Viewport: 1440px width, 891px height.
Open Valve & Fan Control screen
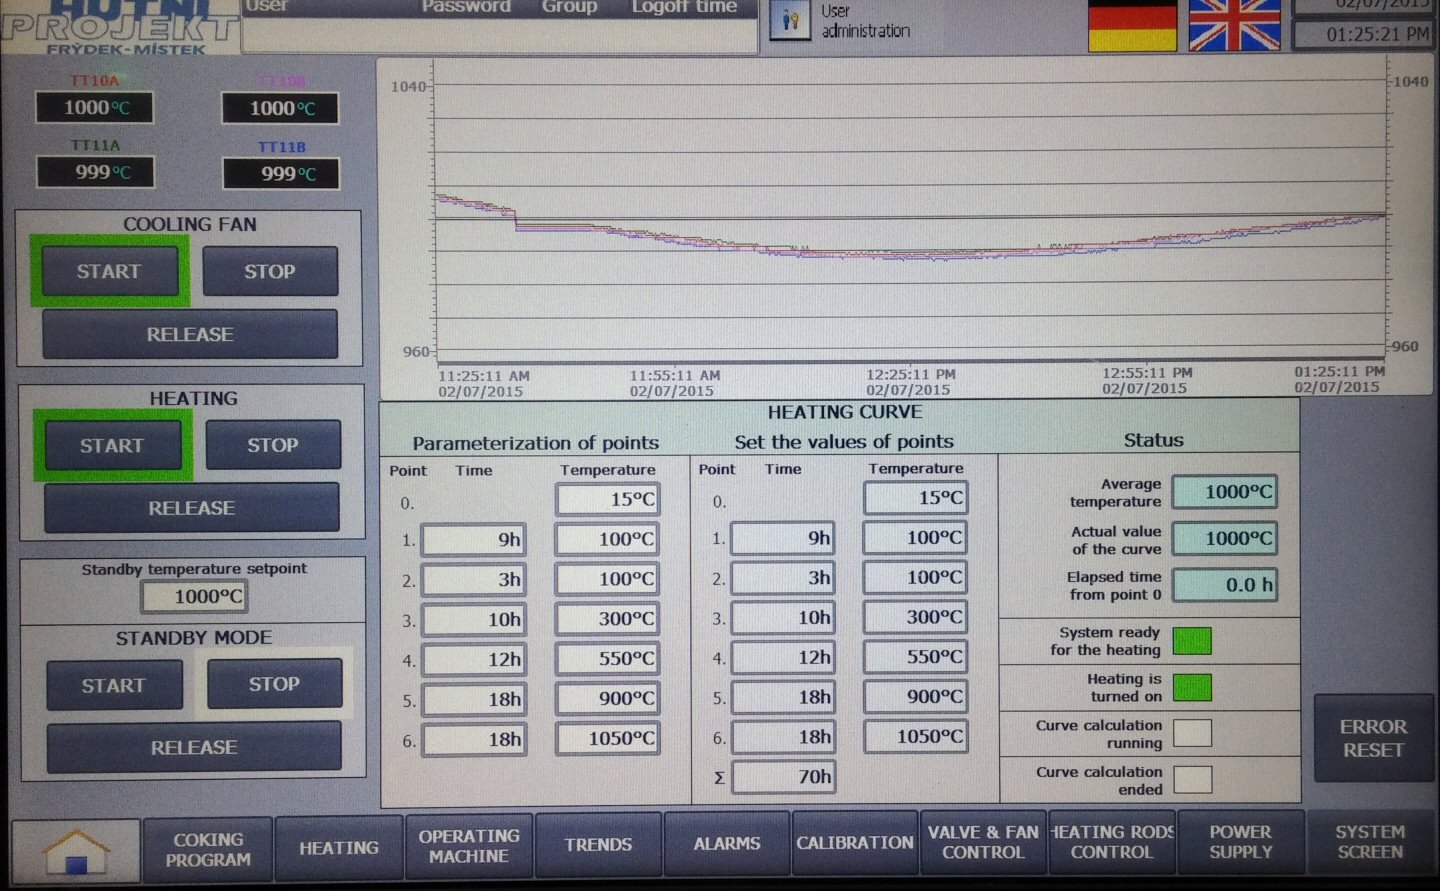click(983, 842)
